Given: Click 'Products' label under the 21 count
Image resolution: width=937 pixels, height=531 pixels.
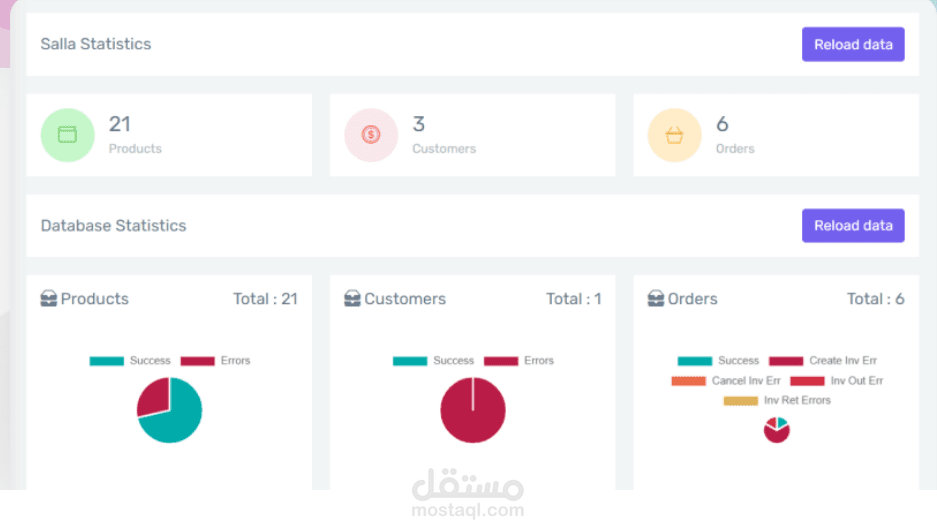Looking at the screenshot, I should (x=135, y=149).
